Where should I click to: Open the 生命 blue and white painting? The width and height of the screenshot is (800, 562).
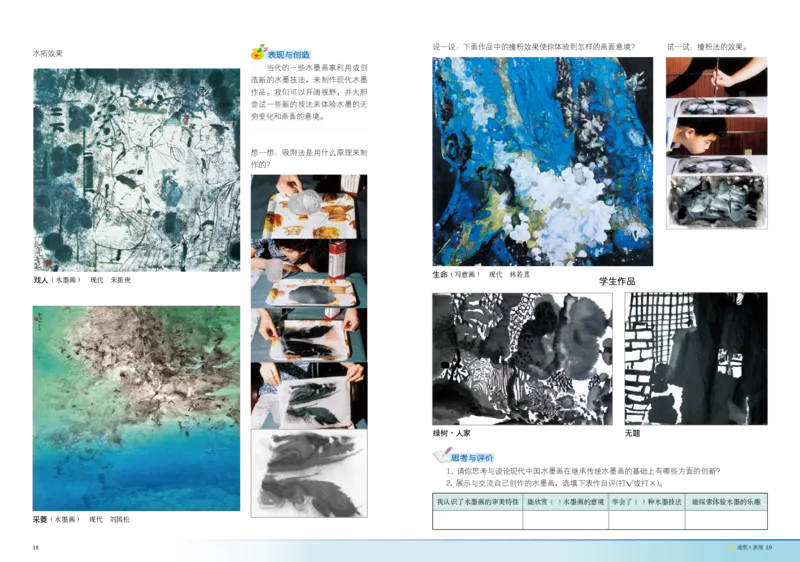click(542, 161)
